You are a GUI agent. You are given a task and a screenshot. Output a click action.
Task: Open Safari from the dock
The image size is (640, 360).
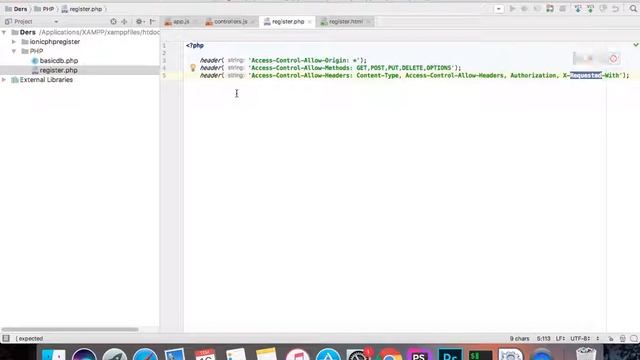[145, 354]
